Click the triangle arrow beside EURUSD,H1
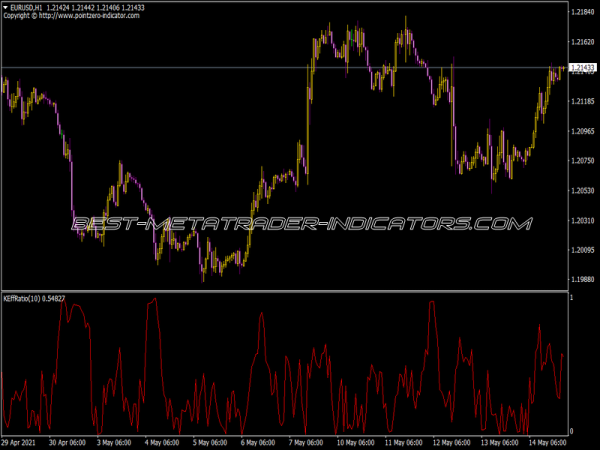This screenshot has width=600, height=450. click(x=6, y=8)
